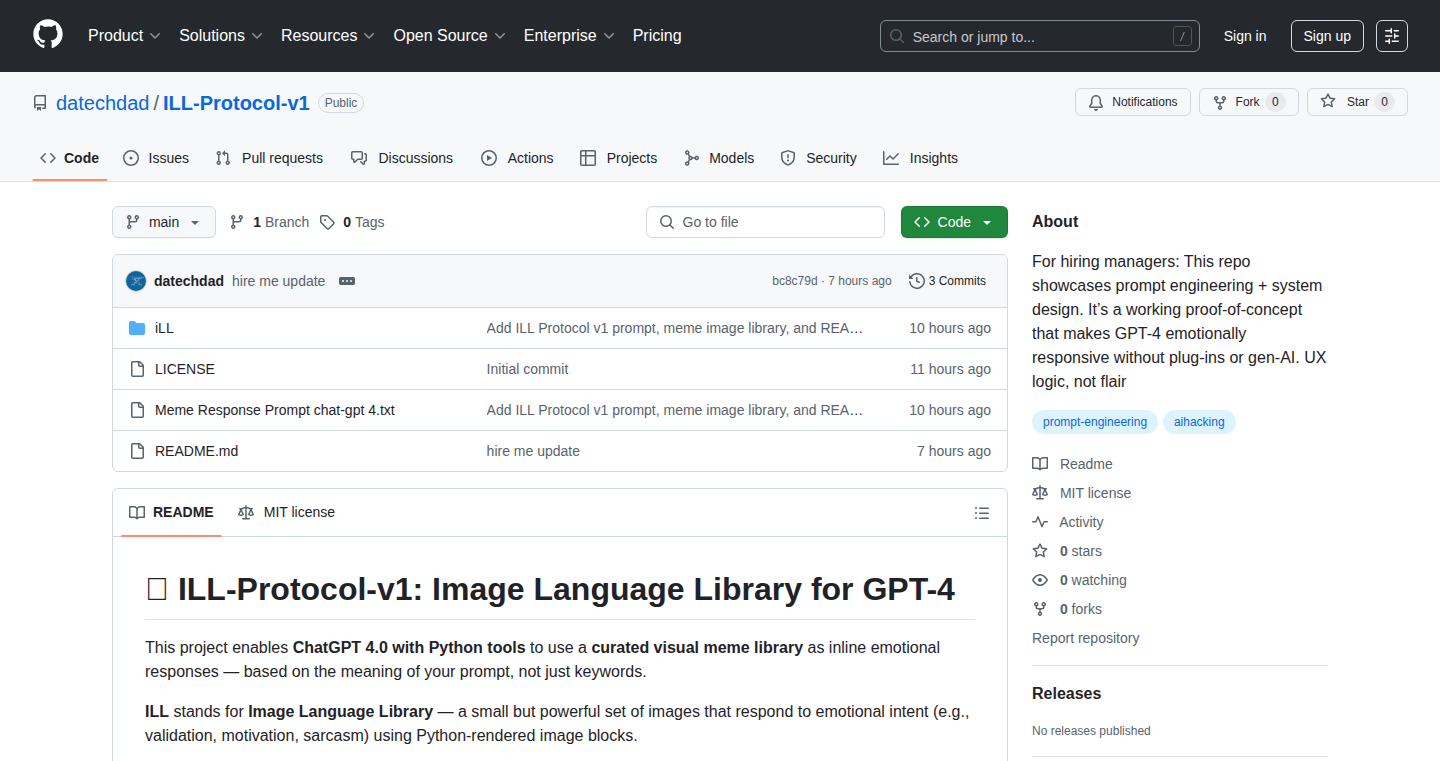This screenshot has width=1440, height=761.
Task: Switch to the Insights tab
Action: pos(920,158)
